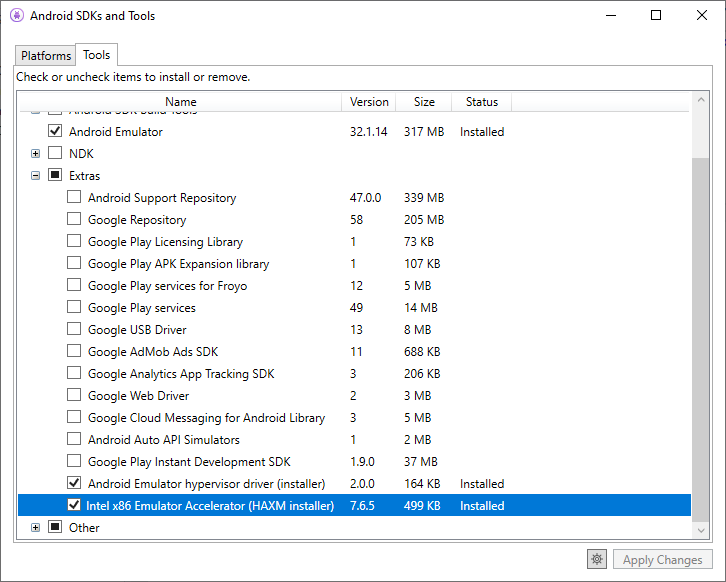Toggle the Extras group checkbox

coord(55,175)
